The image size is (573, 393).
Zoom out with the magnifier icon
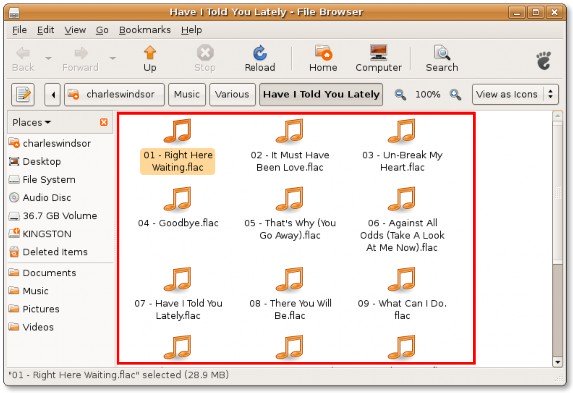(401, 95)
